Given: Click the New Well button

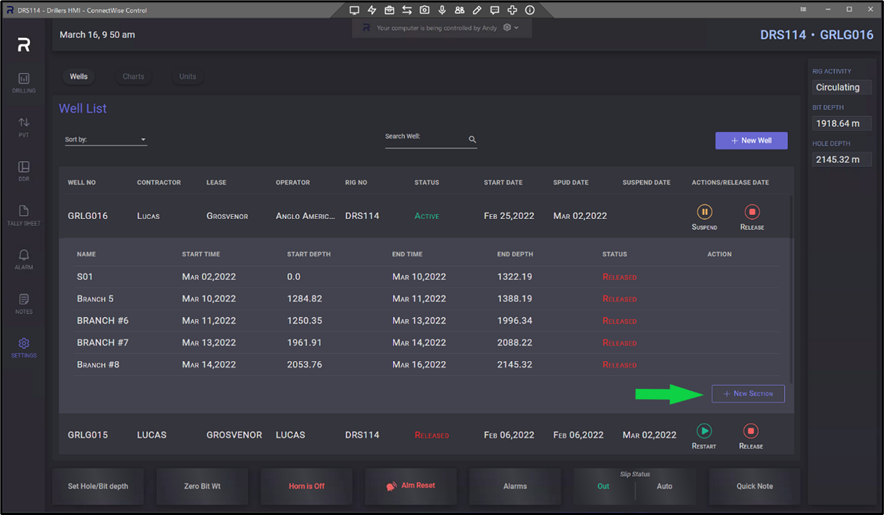Looking at the screenshot, I should [751, 141].
